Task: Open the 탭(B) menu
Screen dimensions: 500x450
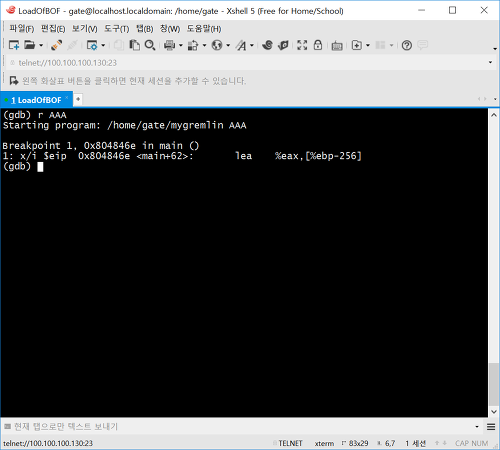Action: pos(144,29)
